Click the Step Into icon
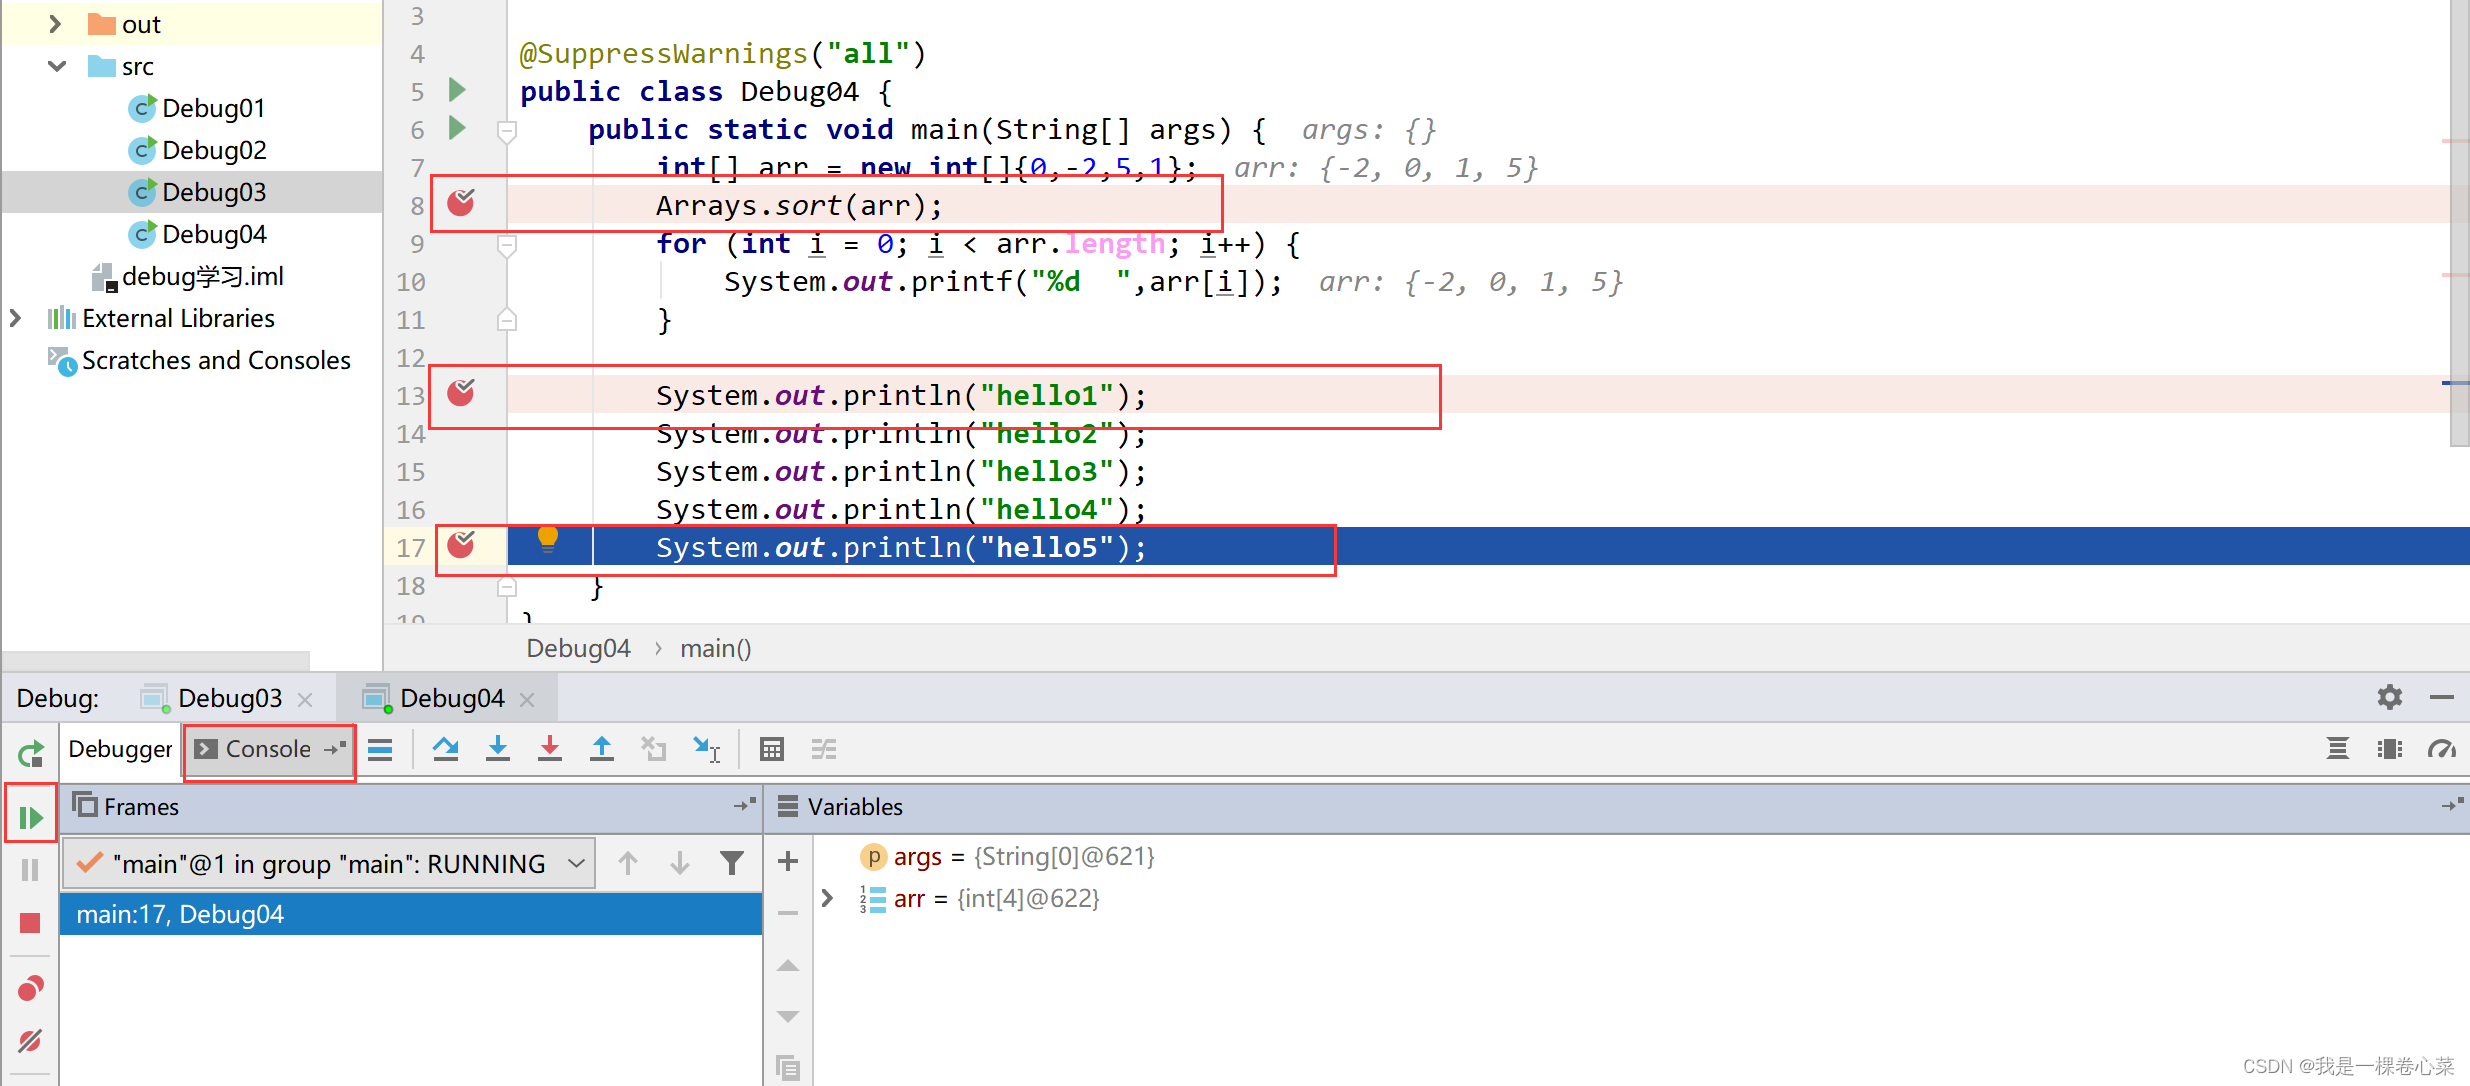 [x=497, y=749]
